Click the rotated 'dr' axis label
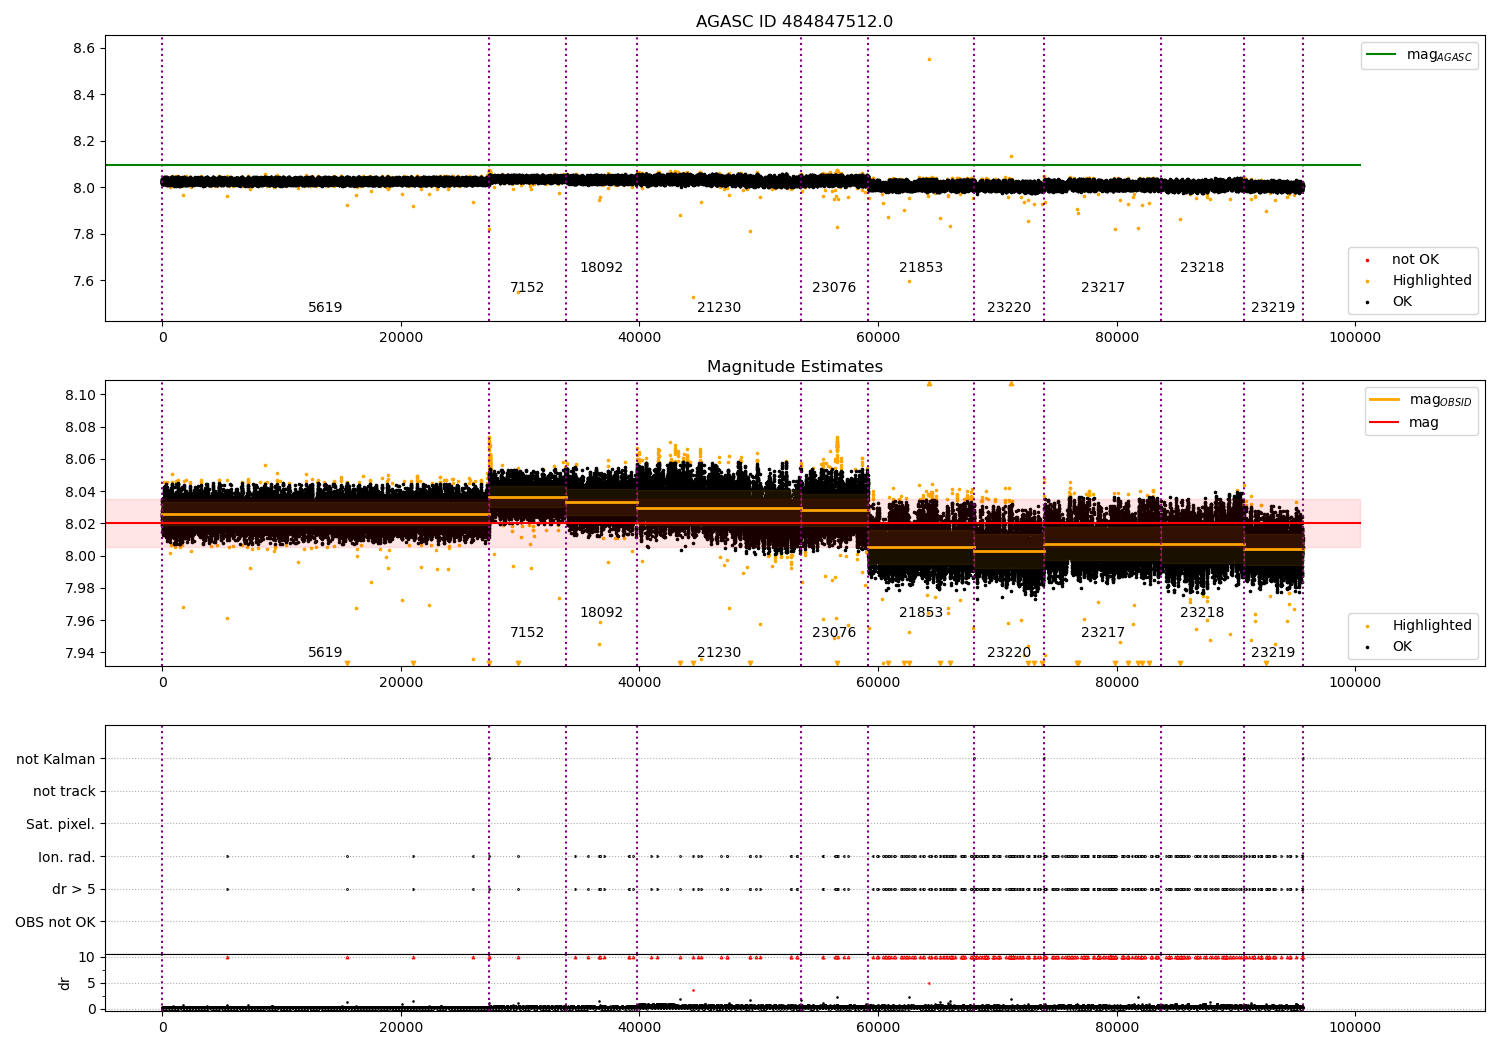The image size is (1500, 1050). pyautogui.click(x=65, y=983)
